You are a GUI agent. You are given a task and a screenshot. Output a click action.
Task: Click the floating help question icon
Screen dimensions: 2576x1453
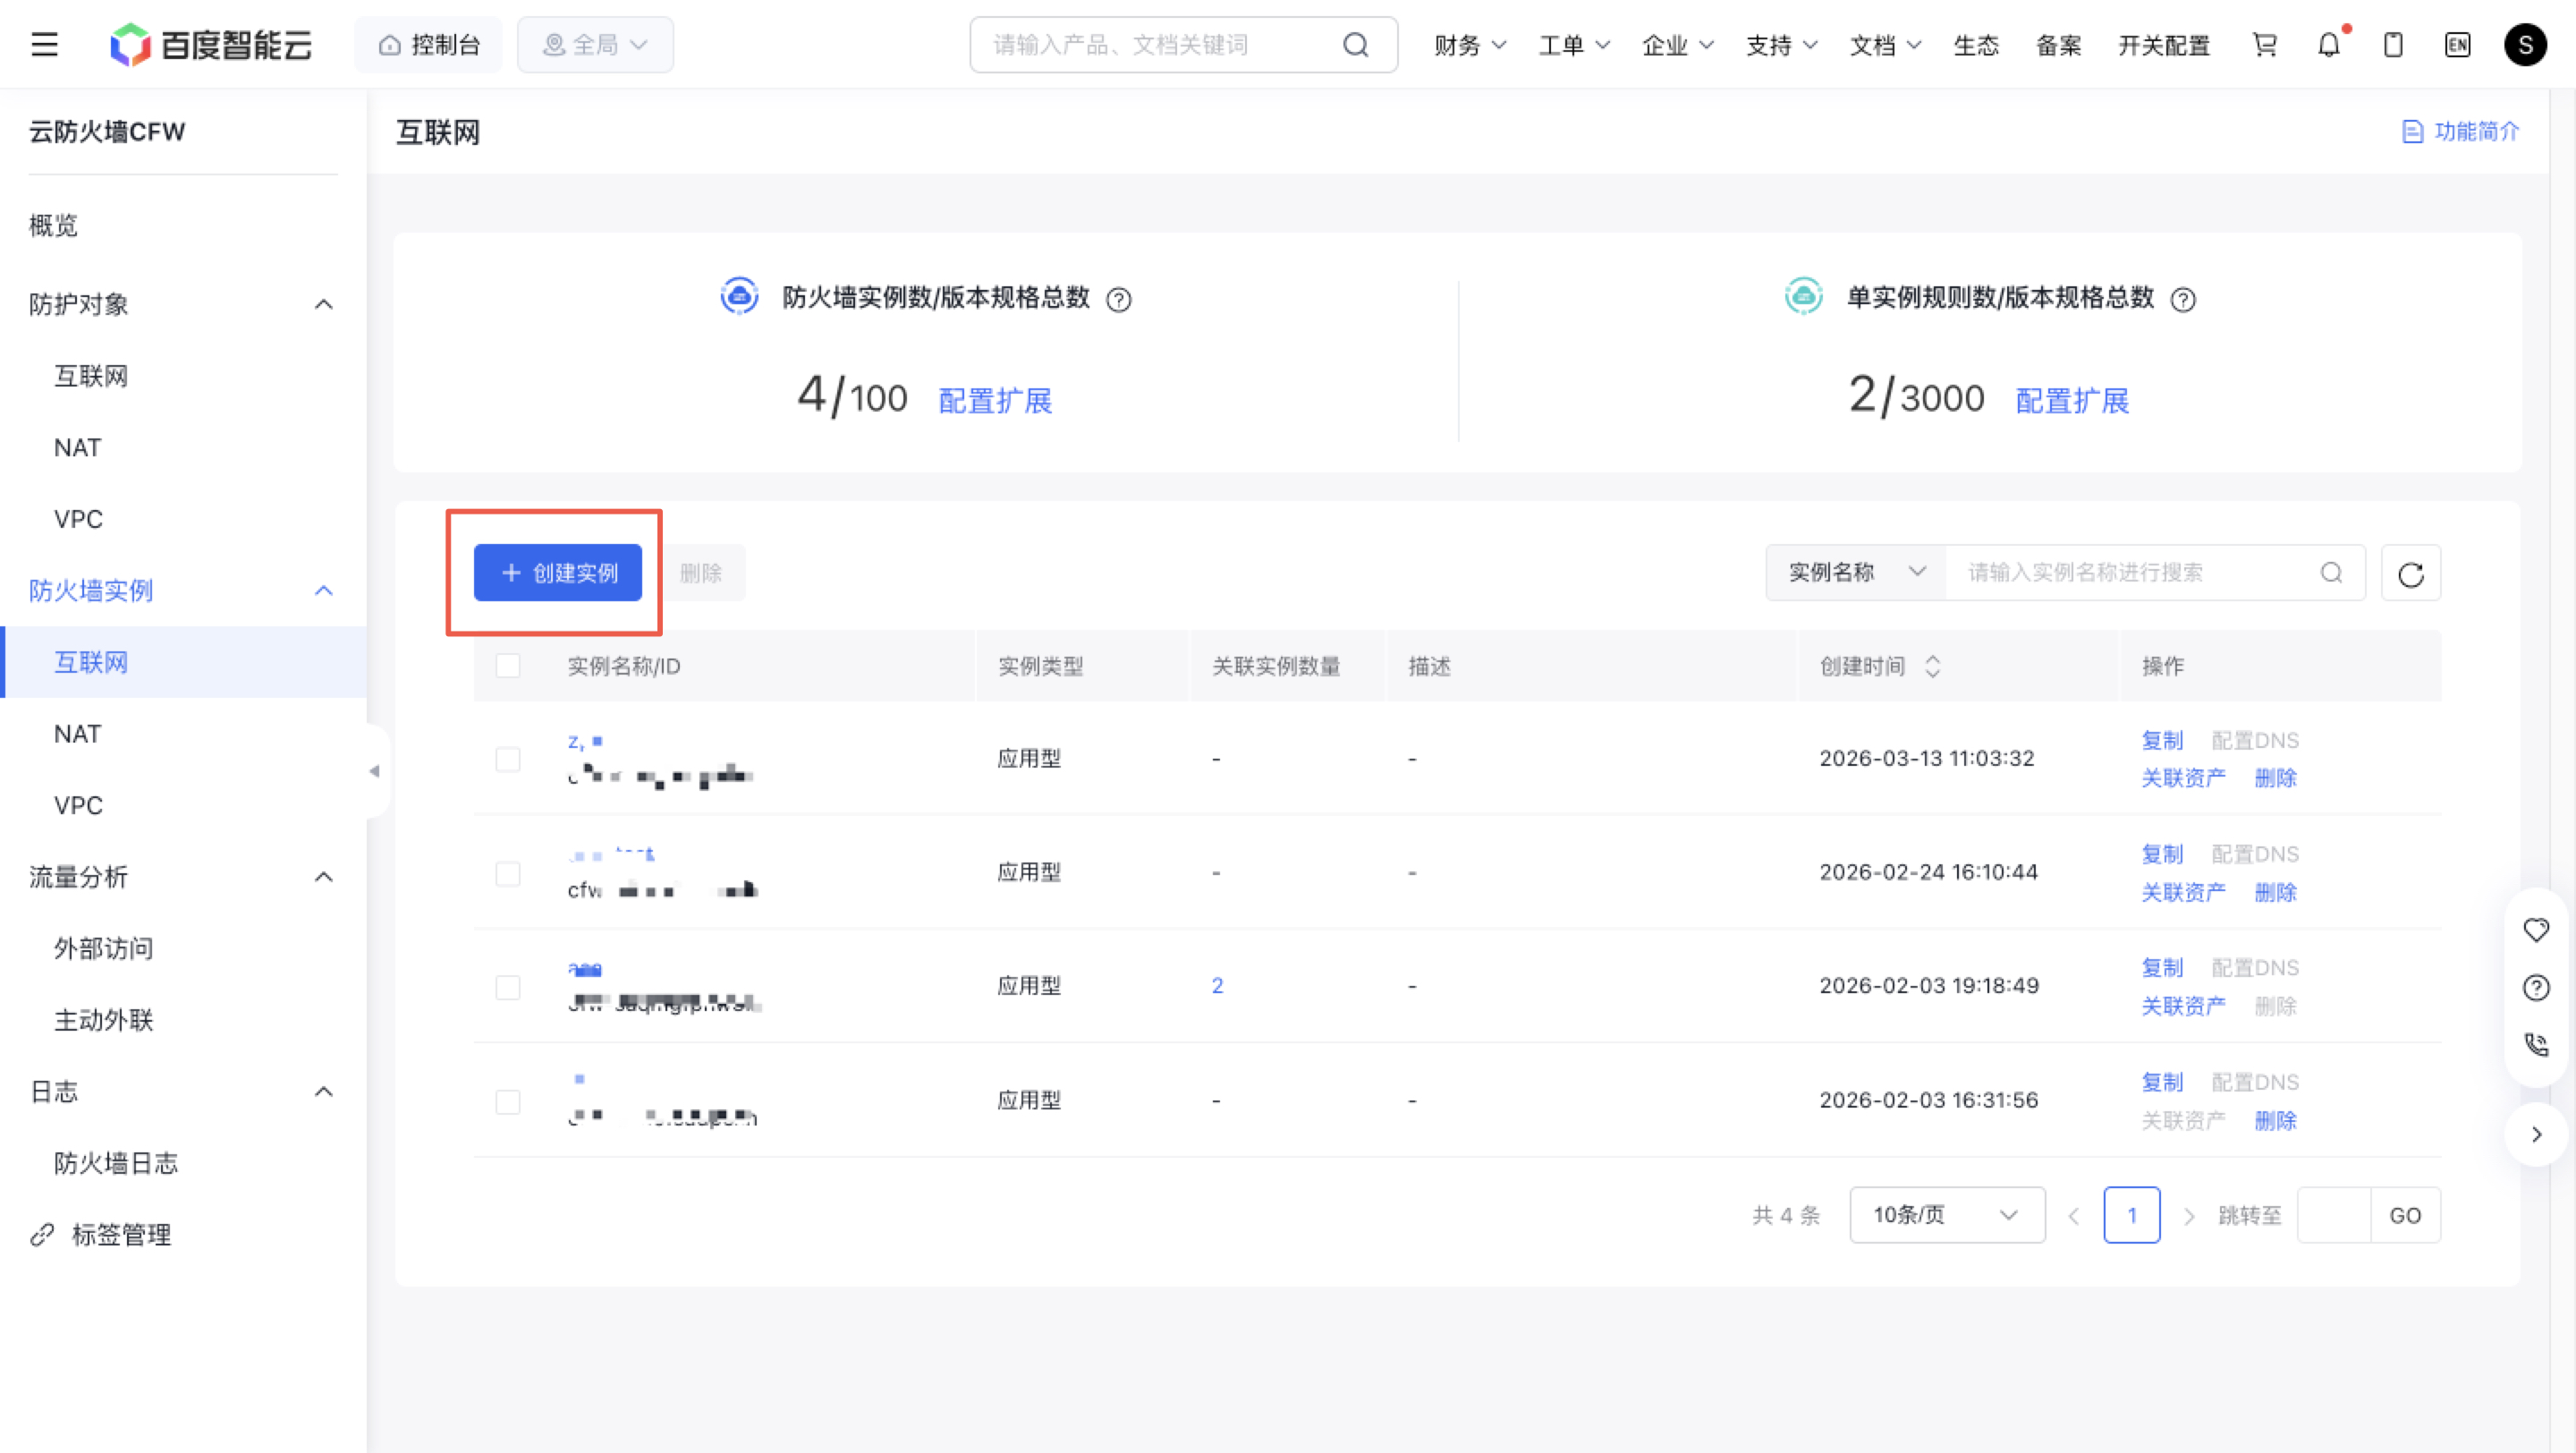(2536, 988)
